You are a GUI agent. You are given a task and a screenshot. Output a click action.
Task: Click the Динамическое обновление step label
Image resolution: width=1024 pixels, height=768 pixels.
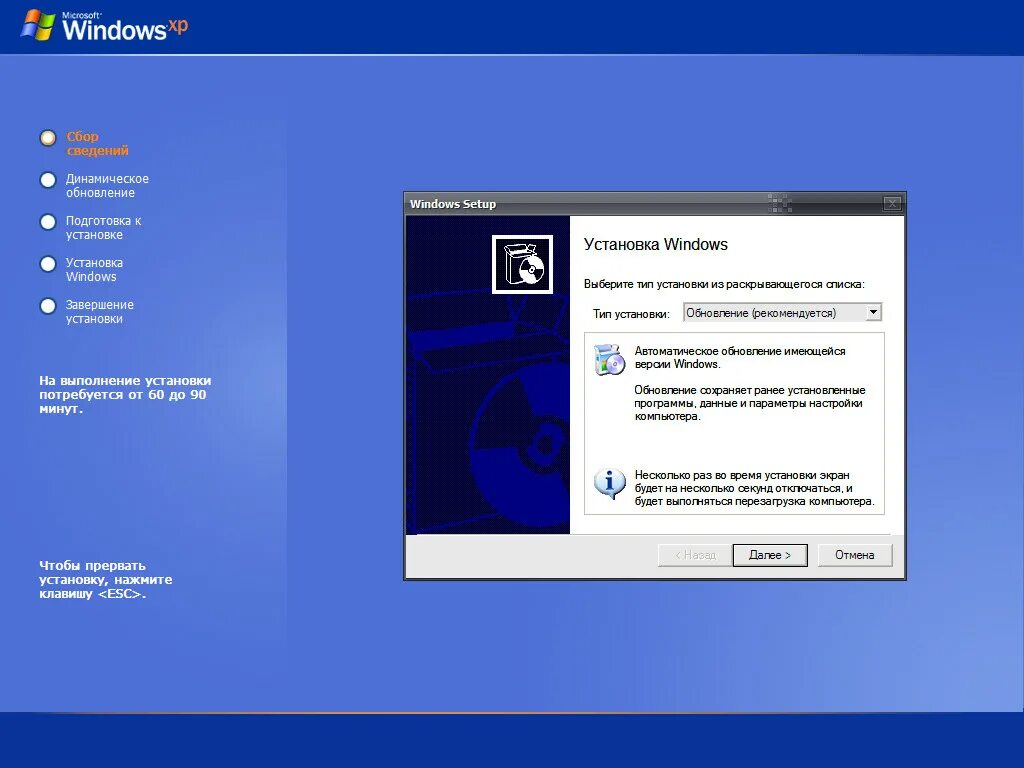point(107,185)
